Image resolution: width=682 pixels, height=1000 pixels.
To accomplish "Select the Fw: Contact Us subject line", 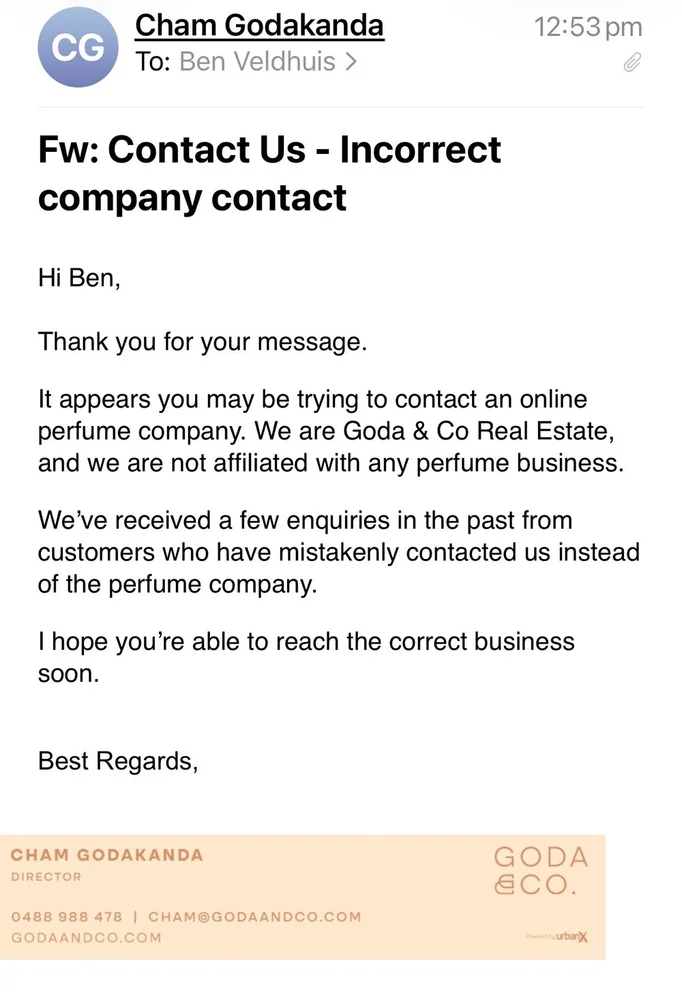I will pos(269,173).
